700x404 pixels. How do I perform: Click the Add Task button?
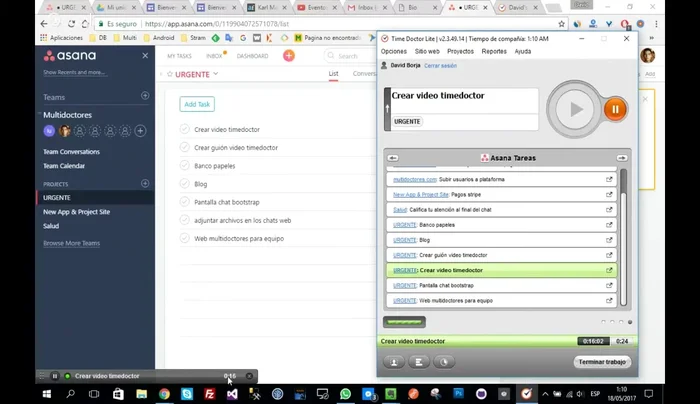pos(197,104)
